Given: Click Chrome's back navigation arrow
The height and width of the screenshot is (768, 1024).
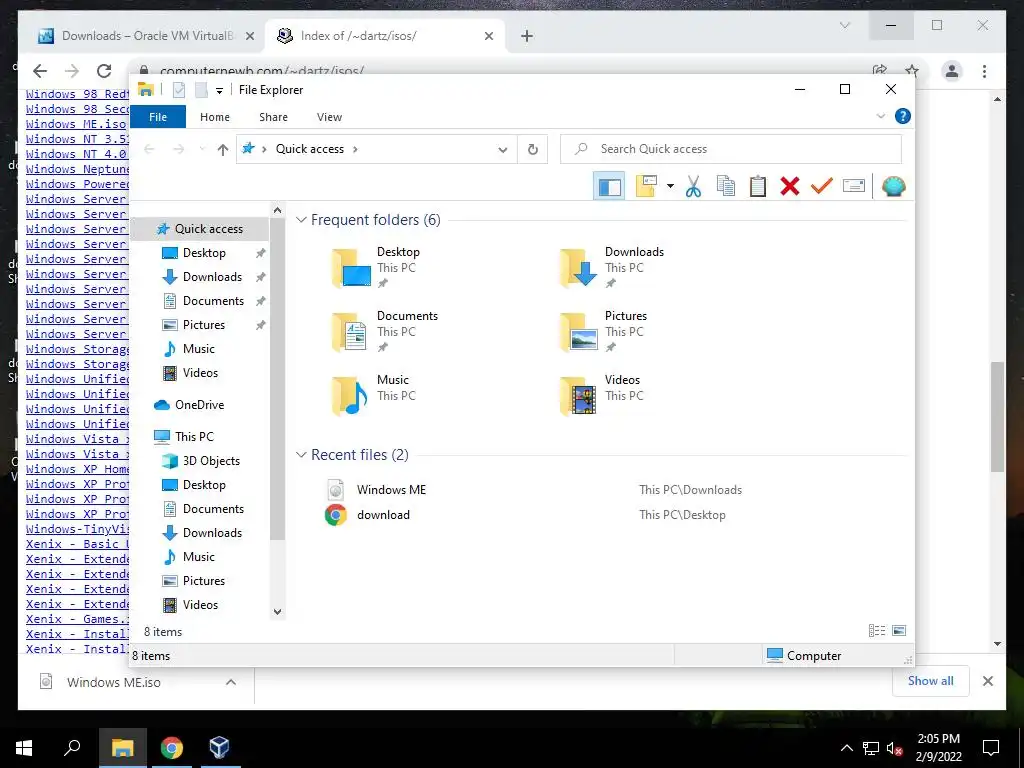Looking at the screenshot, I should point(40,71).
